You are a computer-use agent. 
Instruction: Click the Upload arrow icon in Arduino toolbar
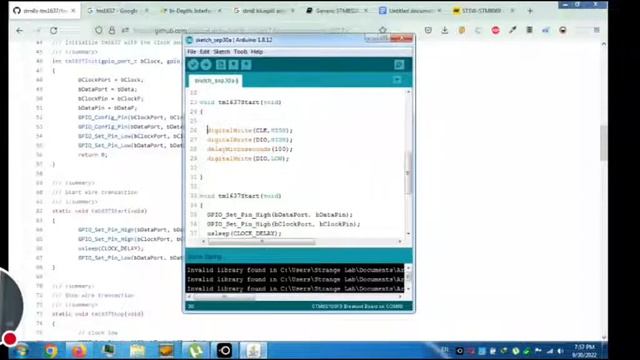tap(206, 64)
